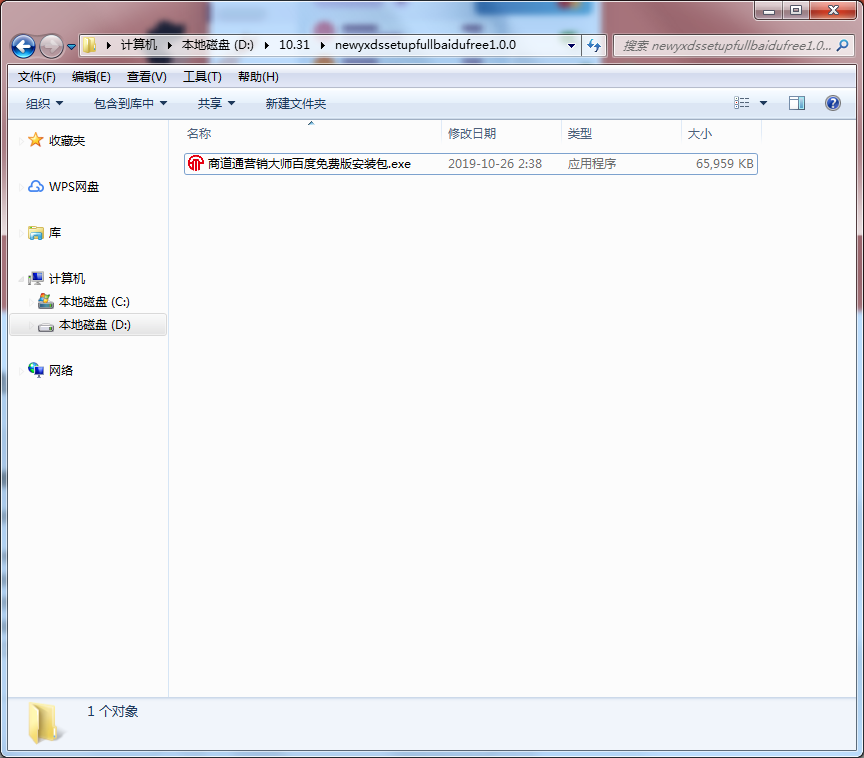This screenshot has height=758, width=864.
Task: Select WPS网盘 in the navigation pane
Action: (x=74, y=187)
